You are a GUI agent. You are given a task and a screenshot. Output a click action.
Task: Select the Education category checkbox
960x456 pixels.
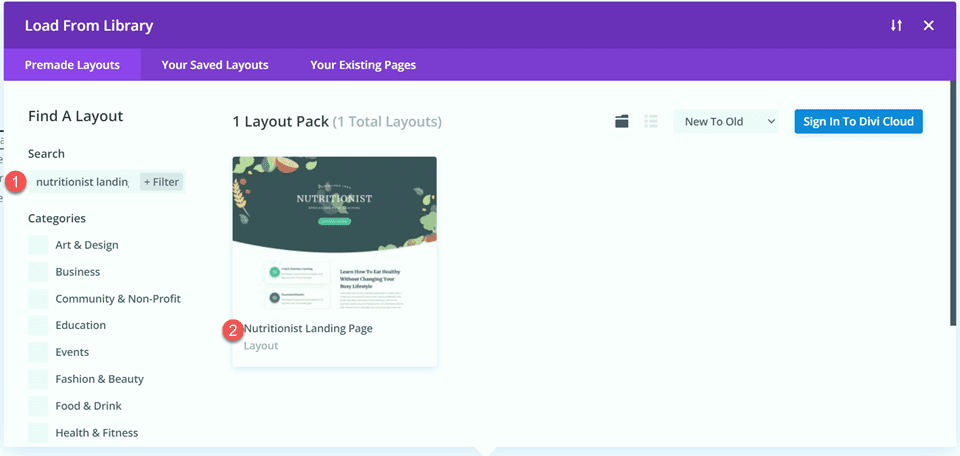(38, 325)
